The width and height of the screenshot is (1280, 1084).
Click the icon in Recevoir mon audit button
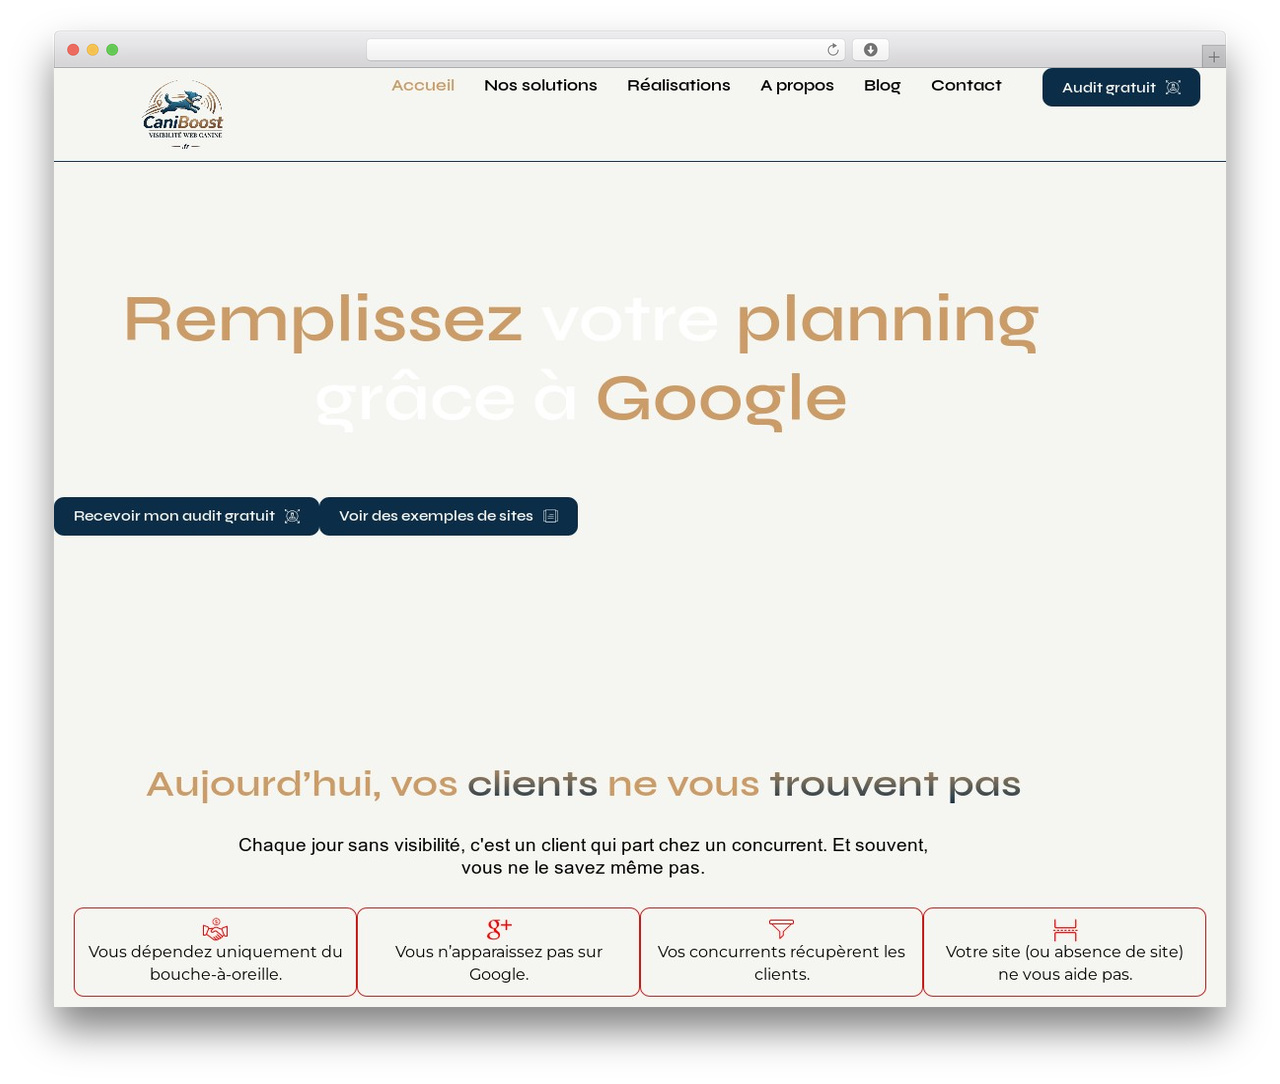click(x=292, y=516)
